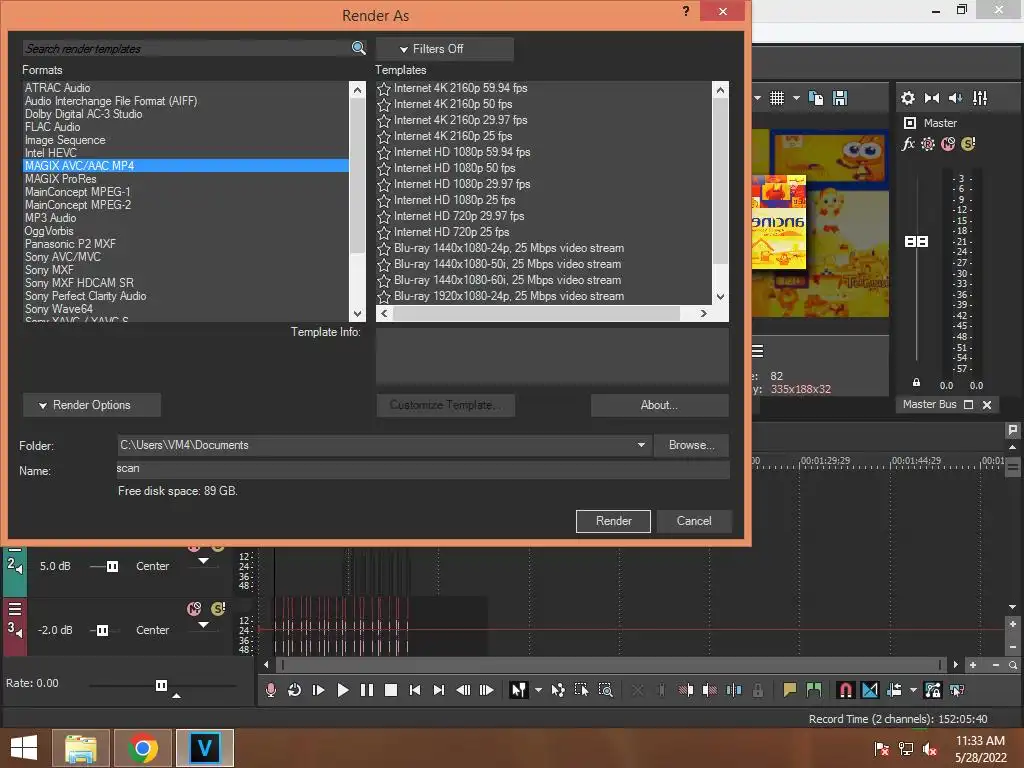Toggle Automatic Crossfades icon
This screenshot has width=1024, height=768.
[x=870, y=690]
